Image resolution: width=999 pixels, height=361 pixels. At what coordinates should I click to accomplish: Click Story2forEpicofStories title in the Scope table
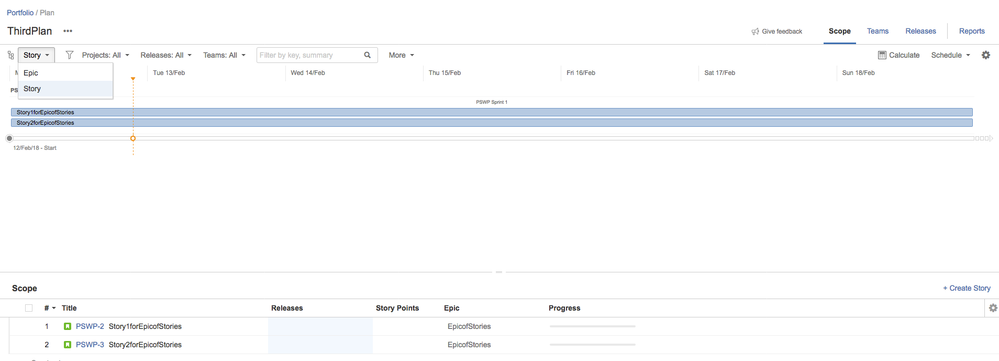[145, 344]
